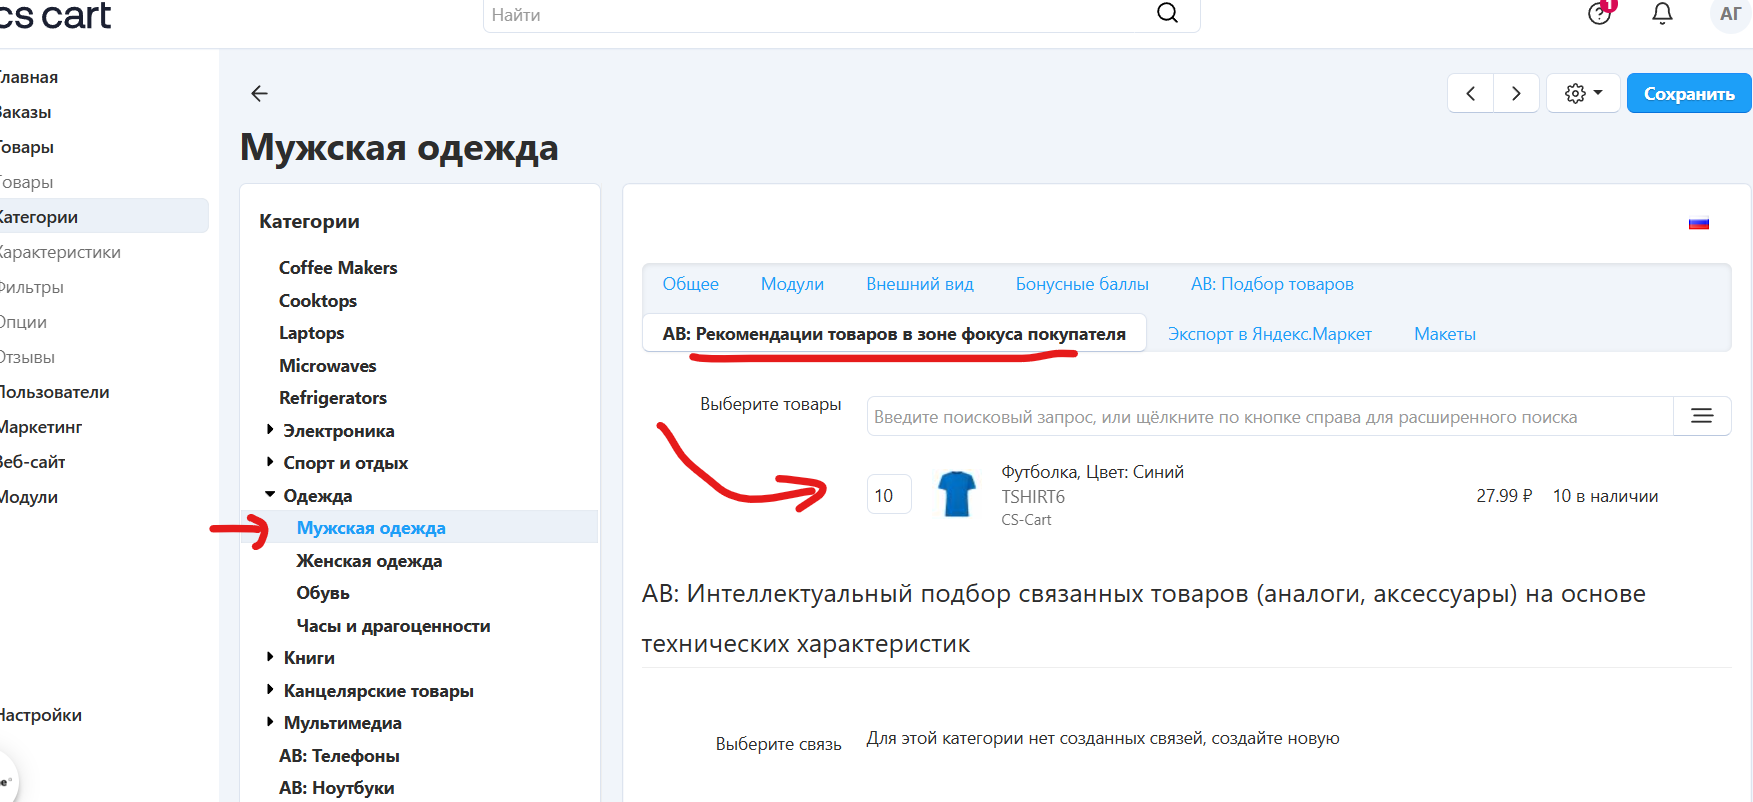The image size is (1753, 802).
Task: Open advanced product search list icon
Action: coord(1702,416)
